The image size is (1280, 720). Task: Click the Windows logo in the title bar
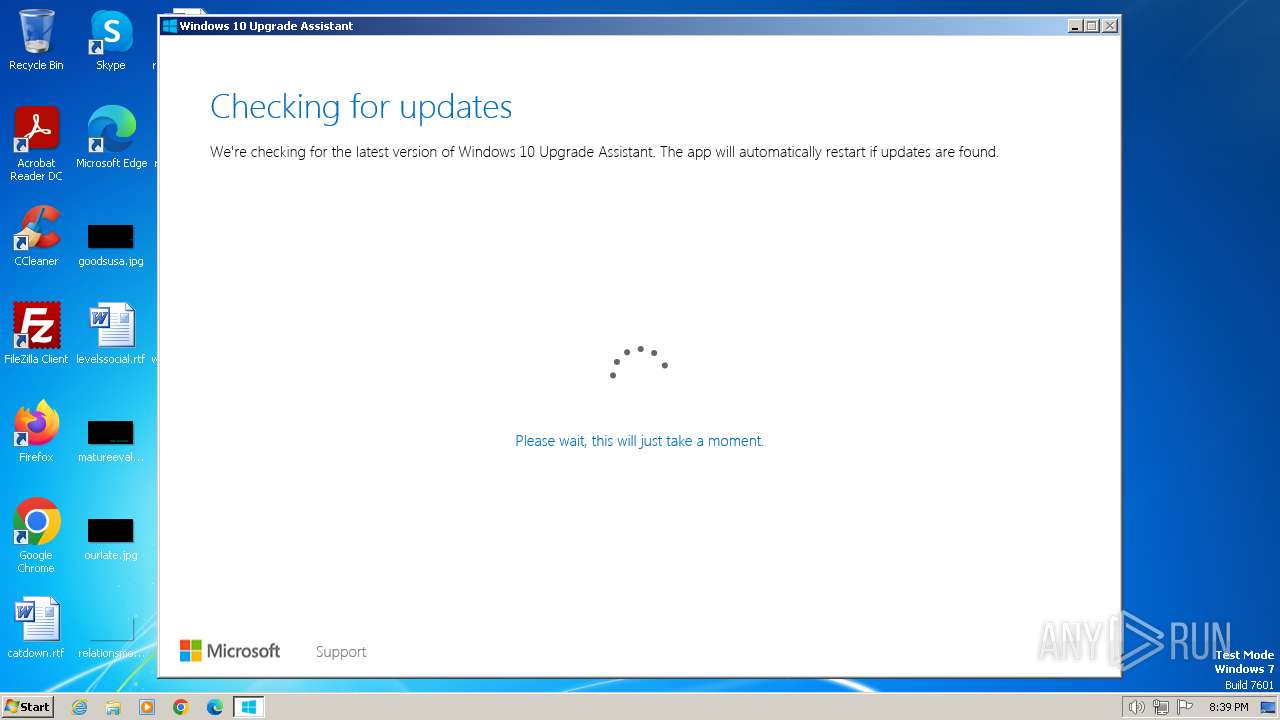(x=170, y=26)
